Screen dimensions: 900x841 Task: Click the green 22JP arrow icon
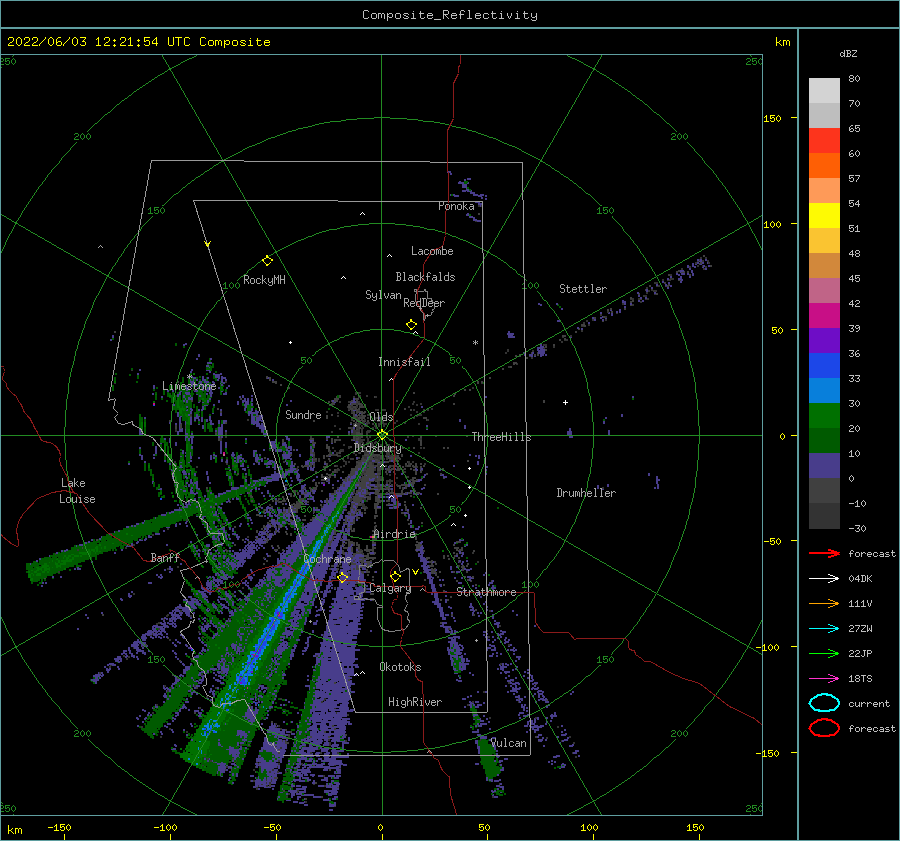click(824, 653)
